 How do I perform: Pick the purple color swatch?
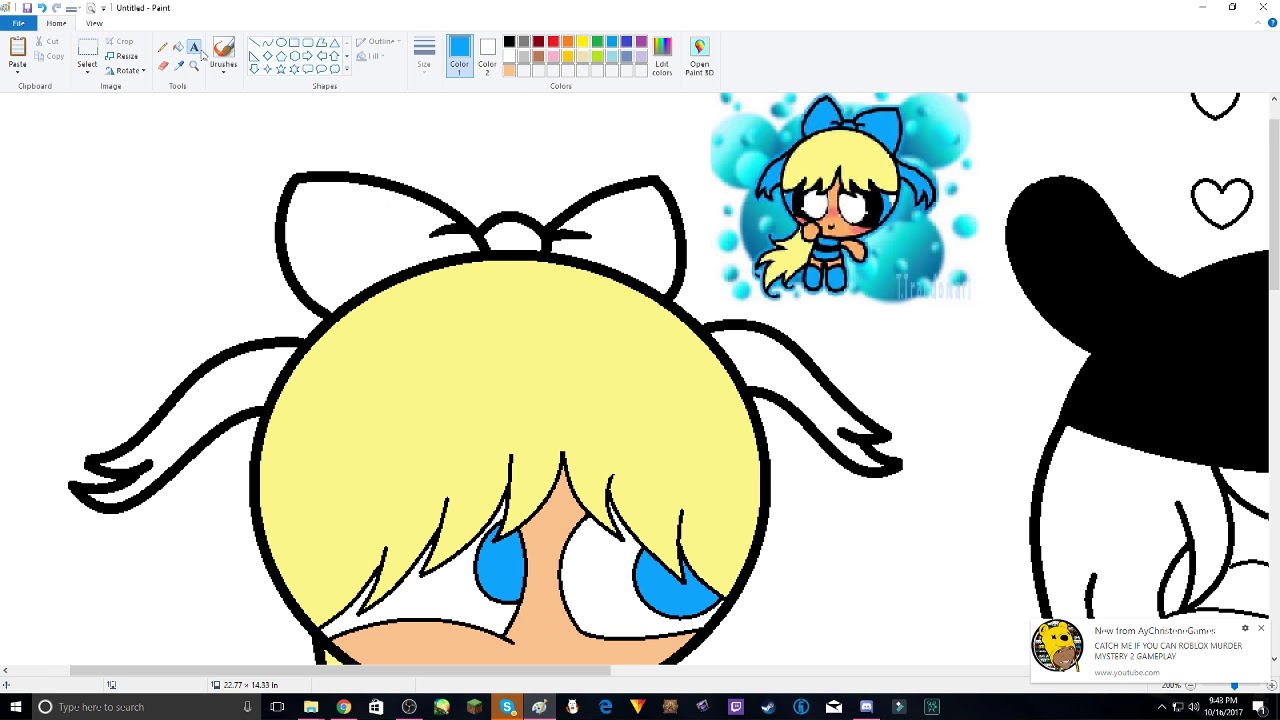641,42
